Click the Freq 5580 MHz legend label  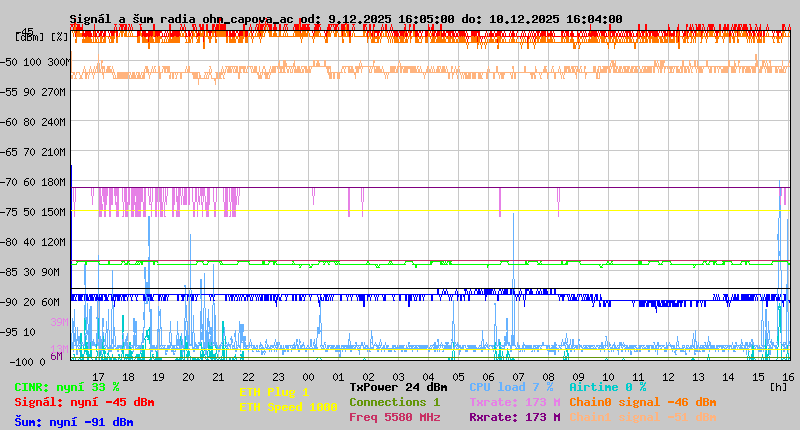[x=394, y=417]
